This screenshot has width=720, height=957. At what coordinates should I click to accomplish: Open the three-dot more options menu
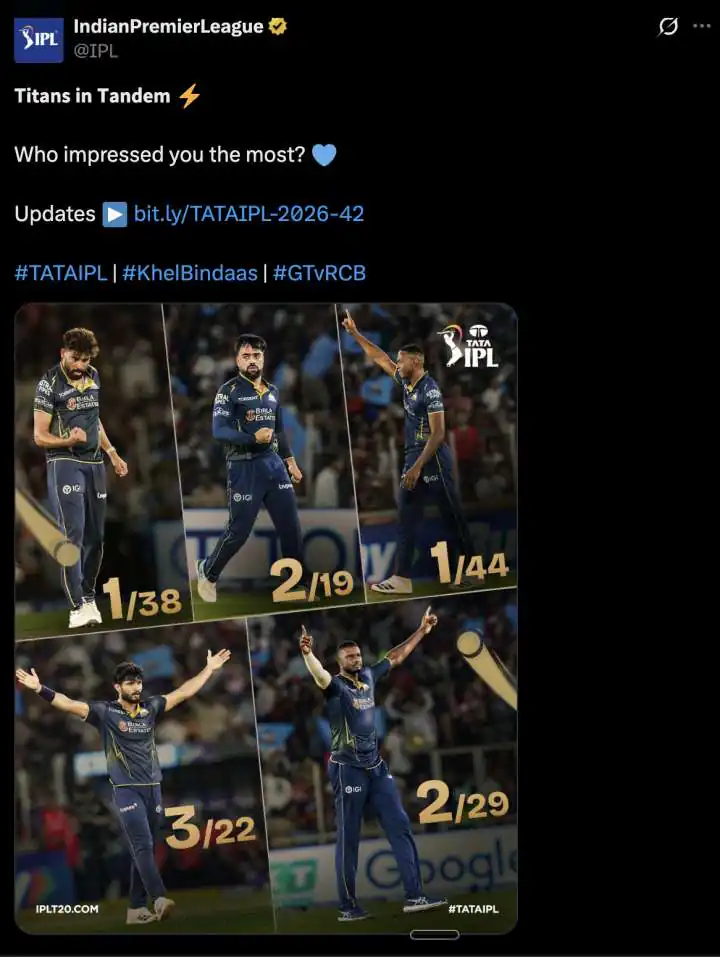click(702, 26)
